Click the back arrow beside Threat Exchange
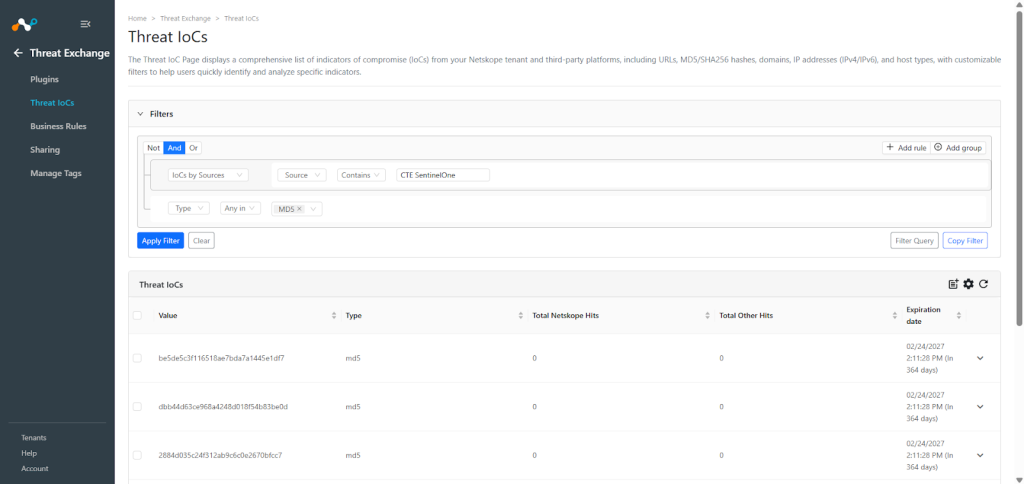 [x=18, y=53]
